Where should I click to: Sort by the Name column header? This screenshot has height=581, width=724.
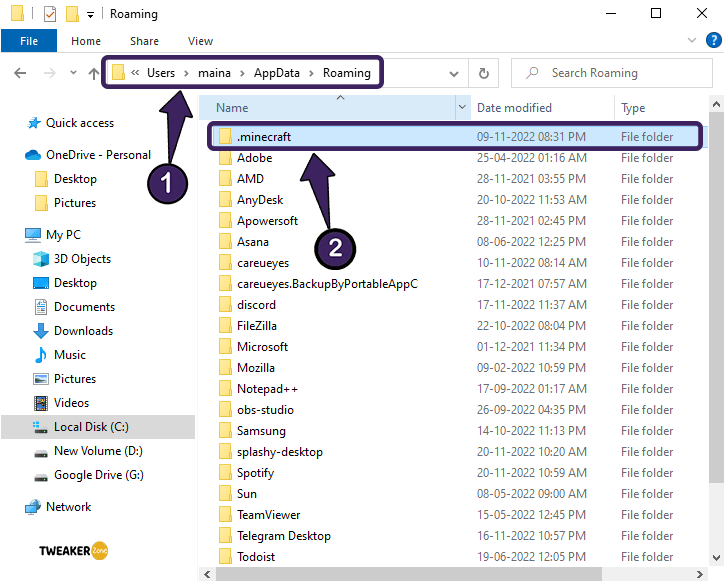(232, 108)
